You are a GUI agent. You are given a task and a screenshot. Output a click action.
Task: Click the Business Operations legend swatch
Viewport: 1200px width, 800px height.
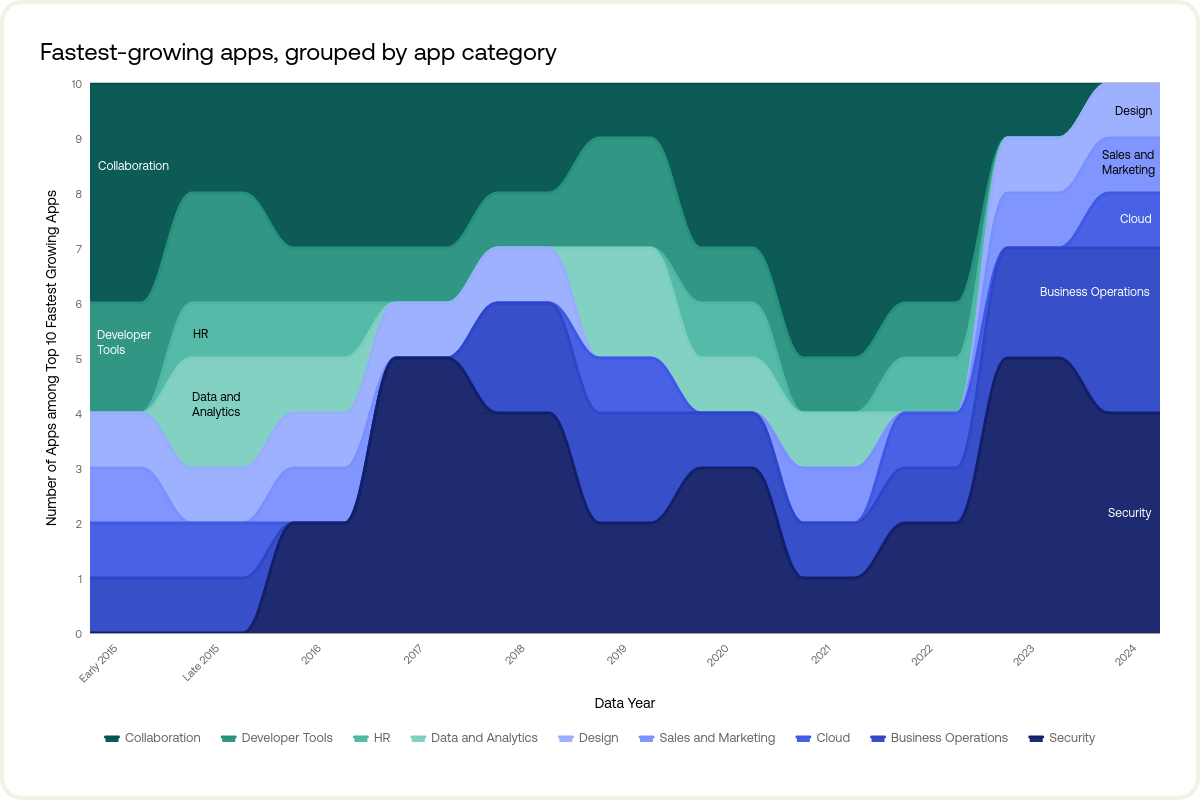pos(878,738)
